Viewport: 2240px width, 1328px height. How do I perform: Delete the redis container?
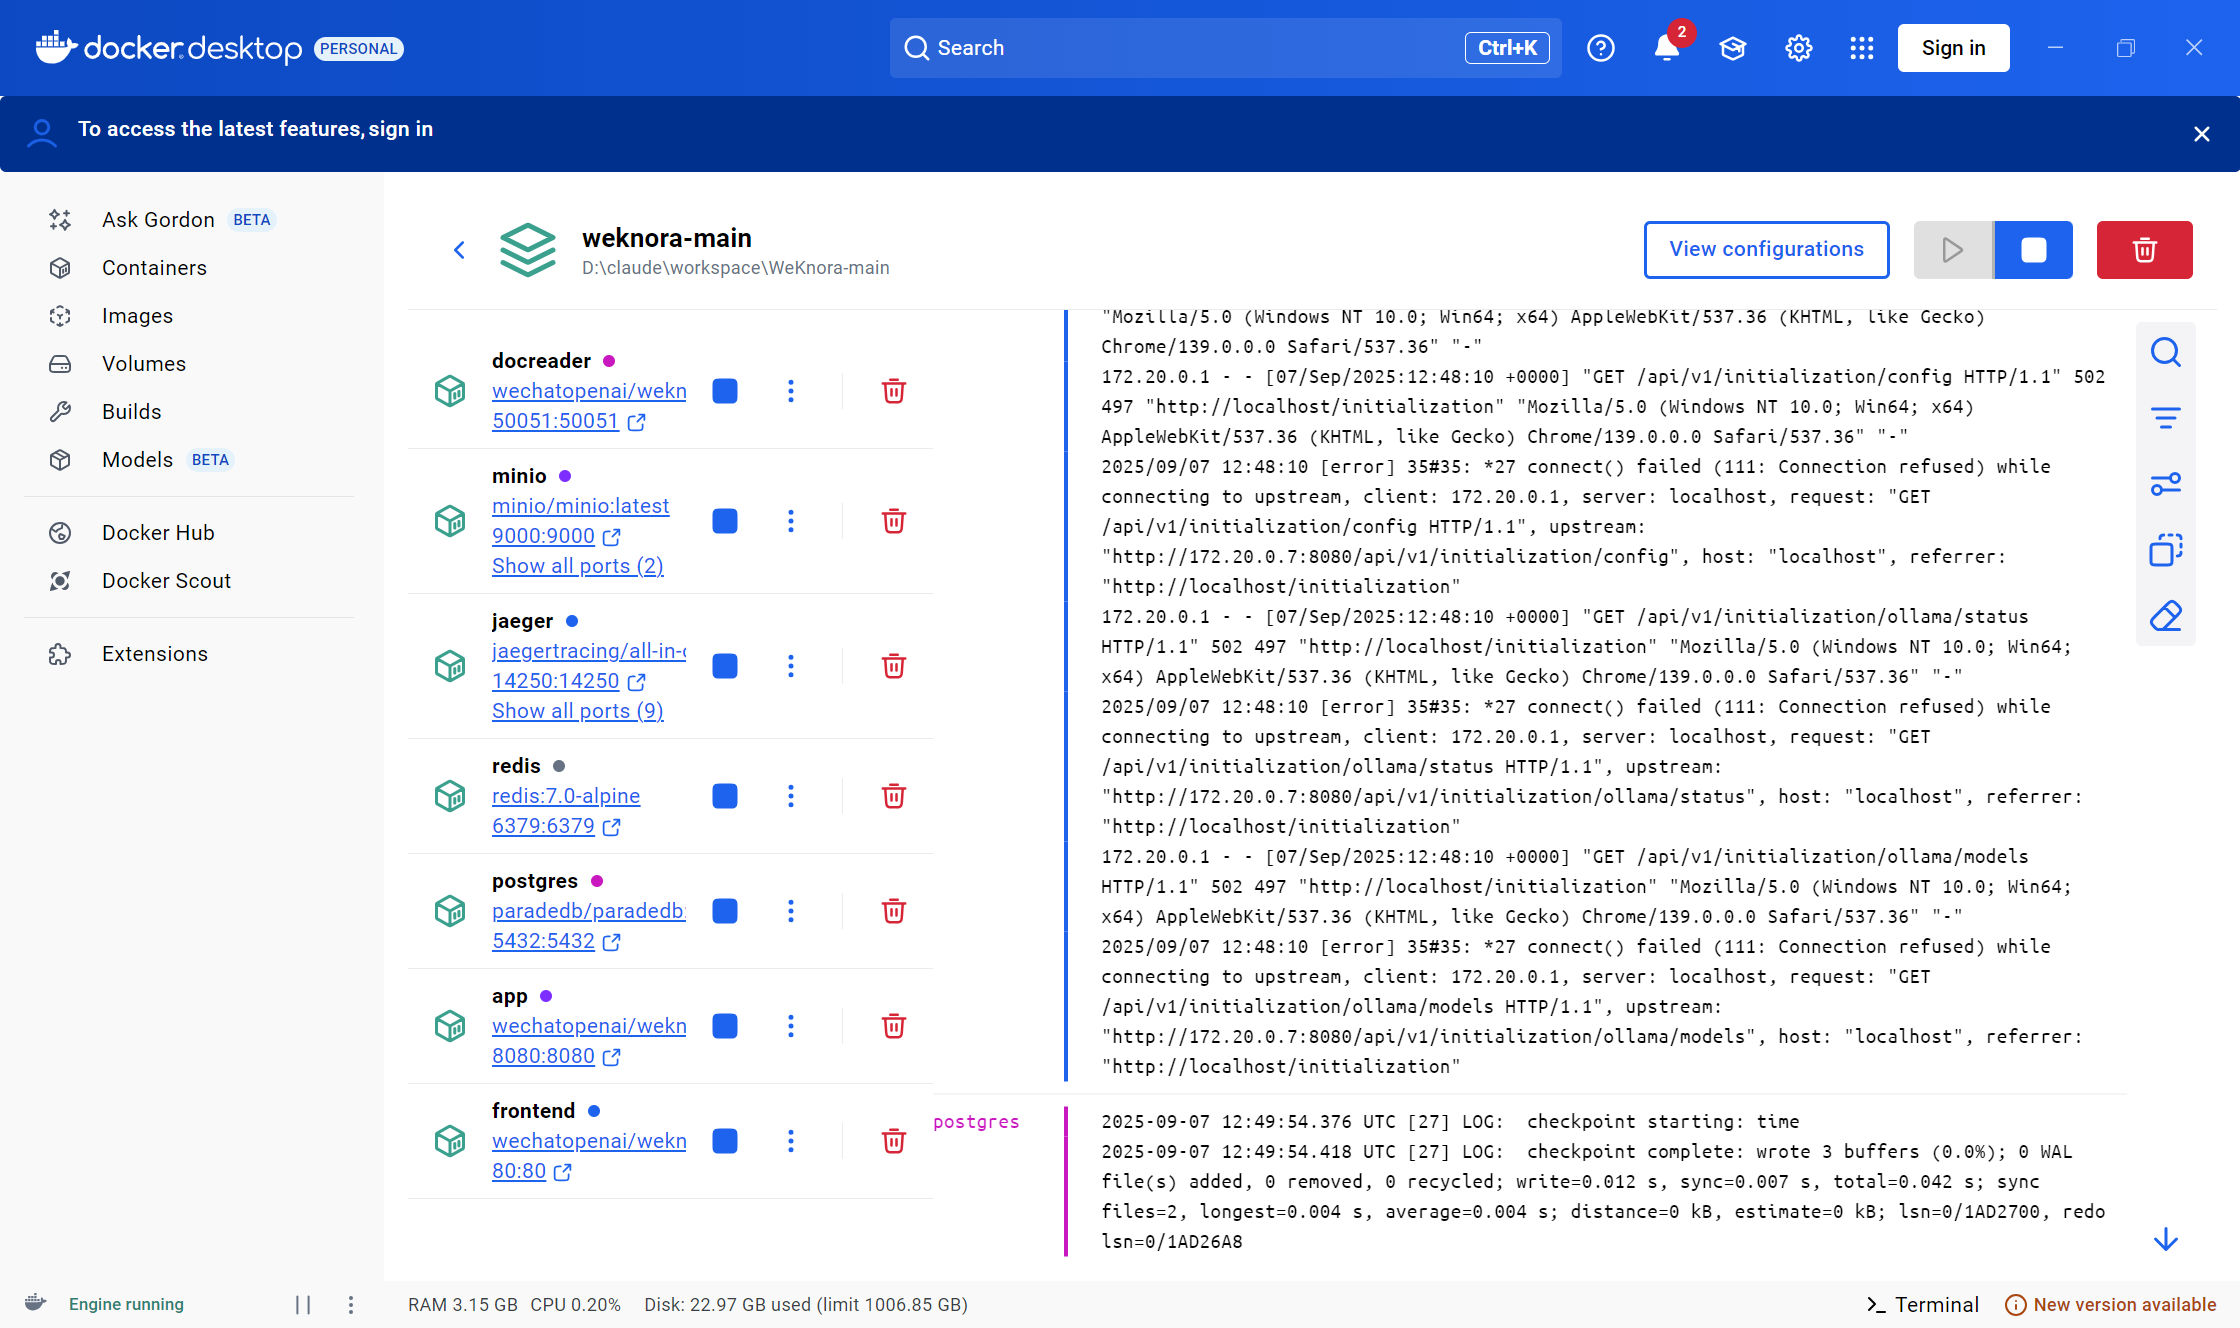click(x=894, y=796)
